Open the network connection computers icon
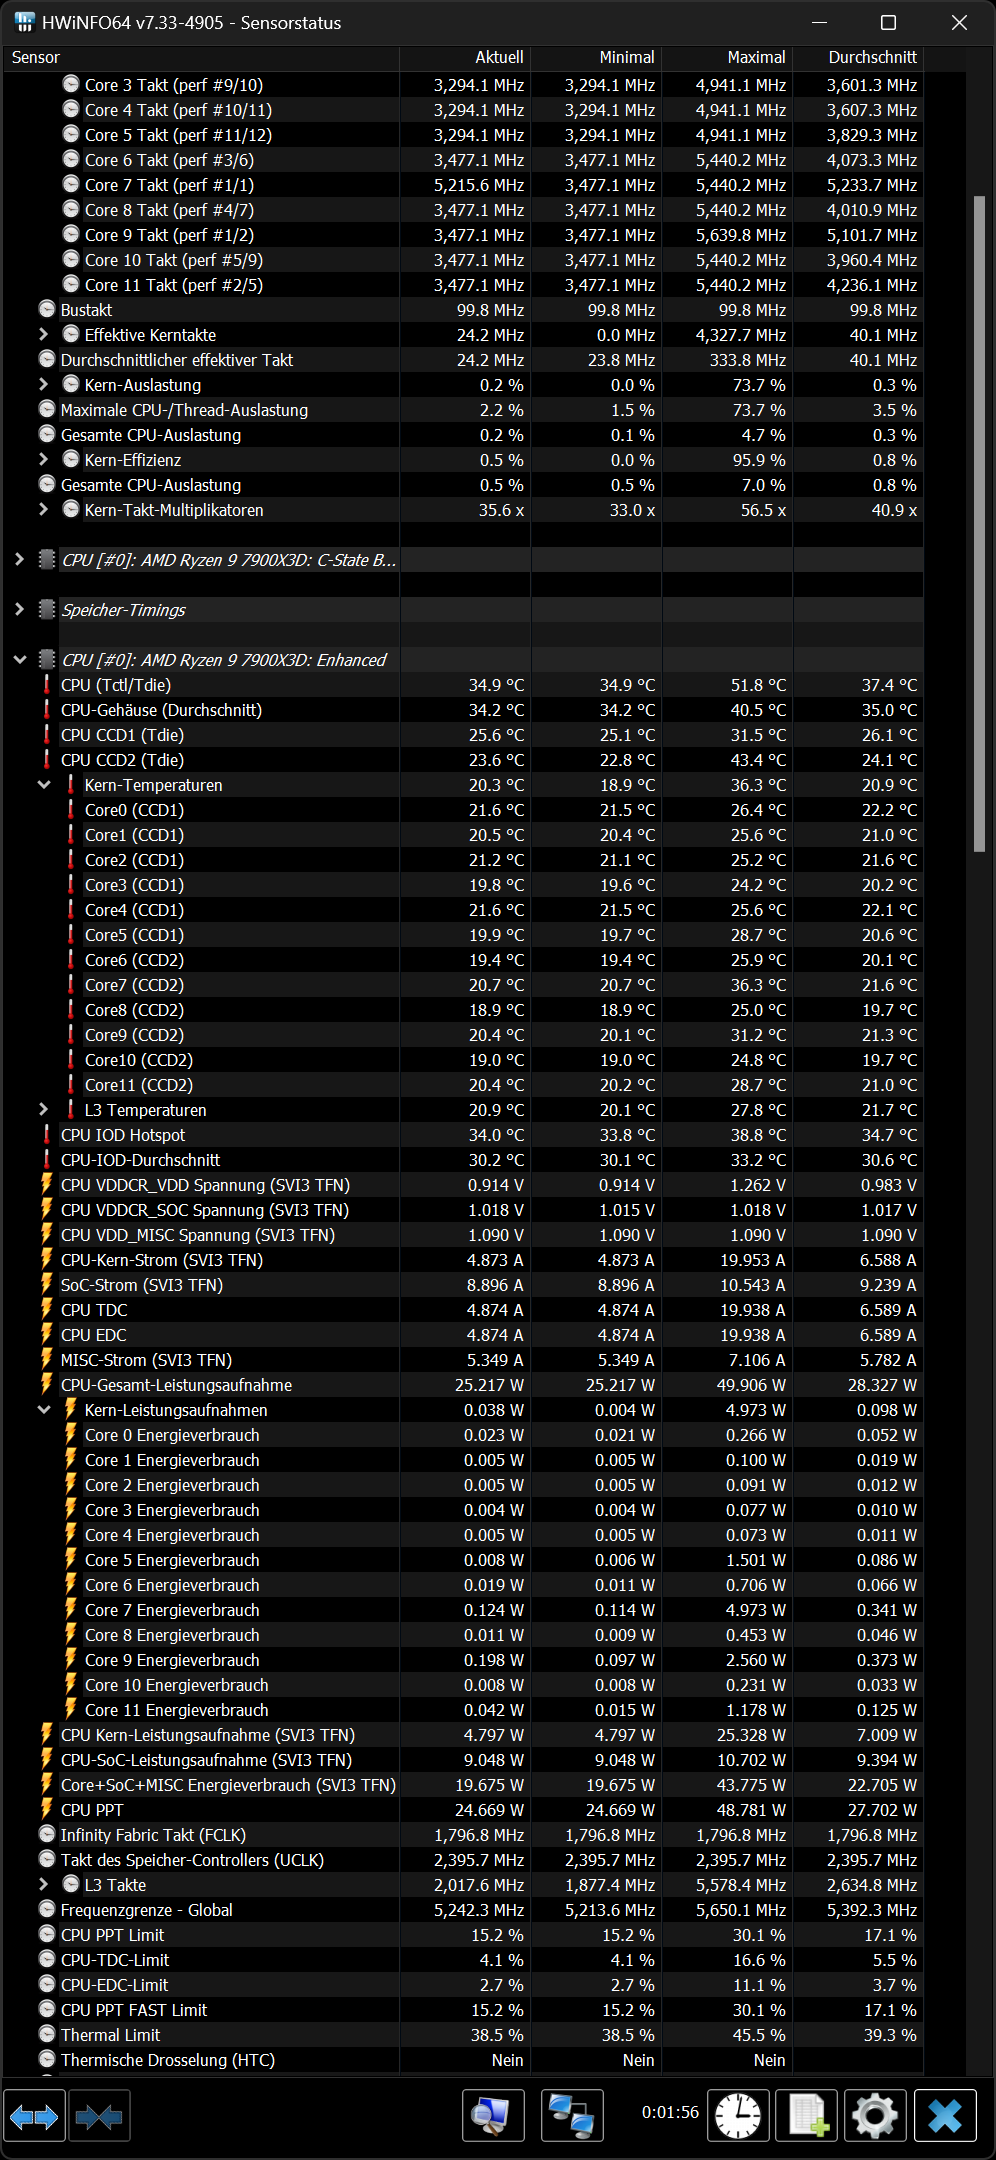This screenshot has height=2160, width=996. tap(572, 2115)
